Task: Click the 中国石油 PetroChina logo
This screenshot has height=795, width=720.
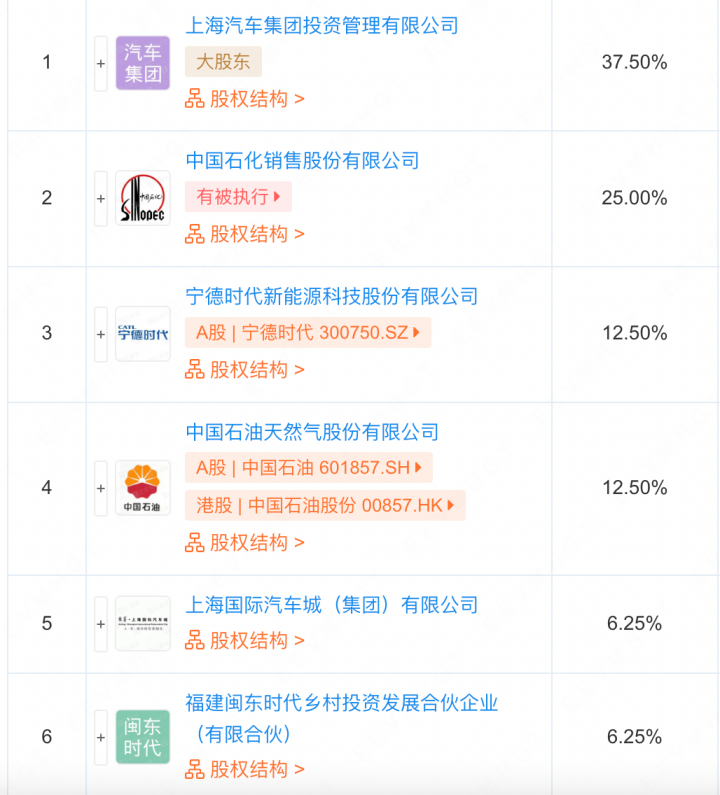Action: click(x=143, y=488)
